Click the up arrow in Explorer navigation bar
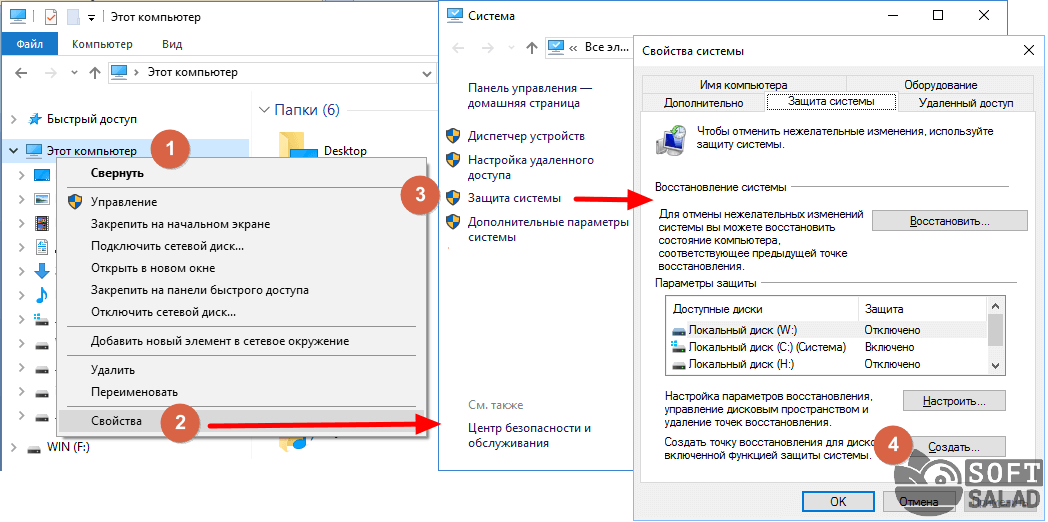The height and width of the screenshot is (522, 1048). (95, 73)
